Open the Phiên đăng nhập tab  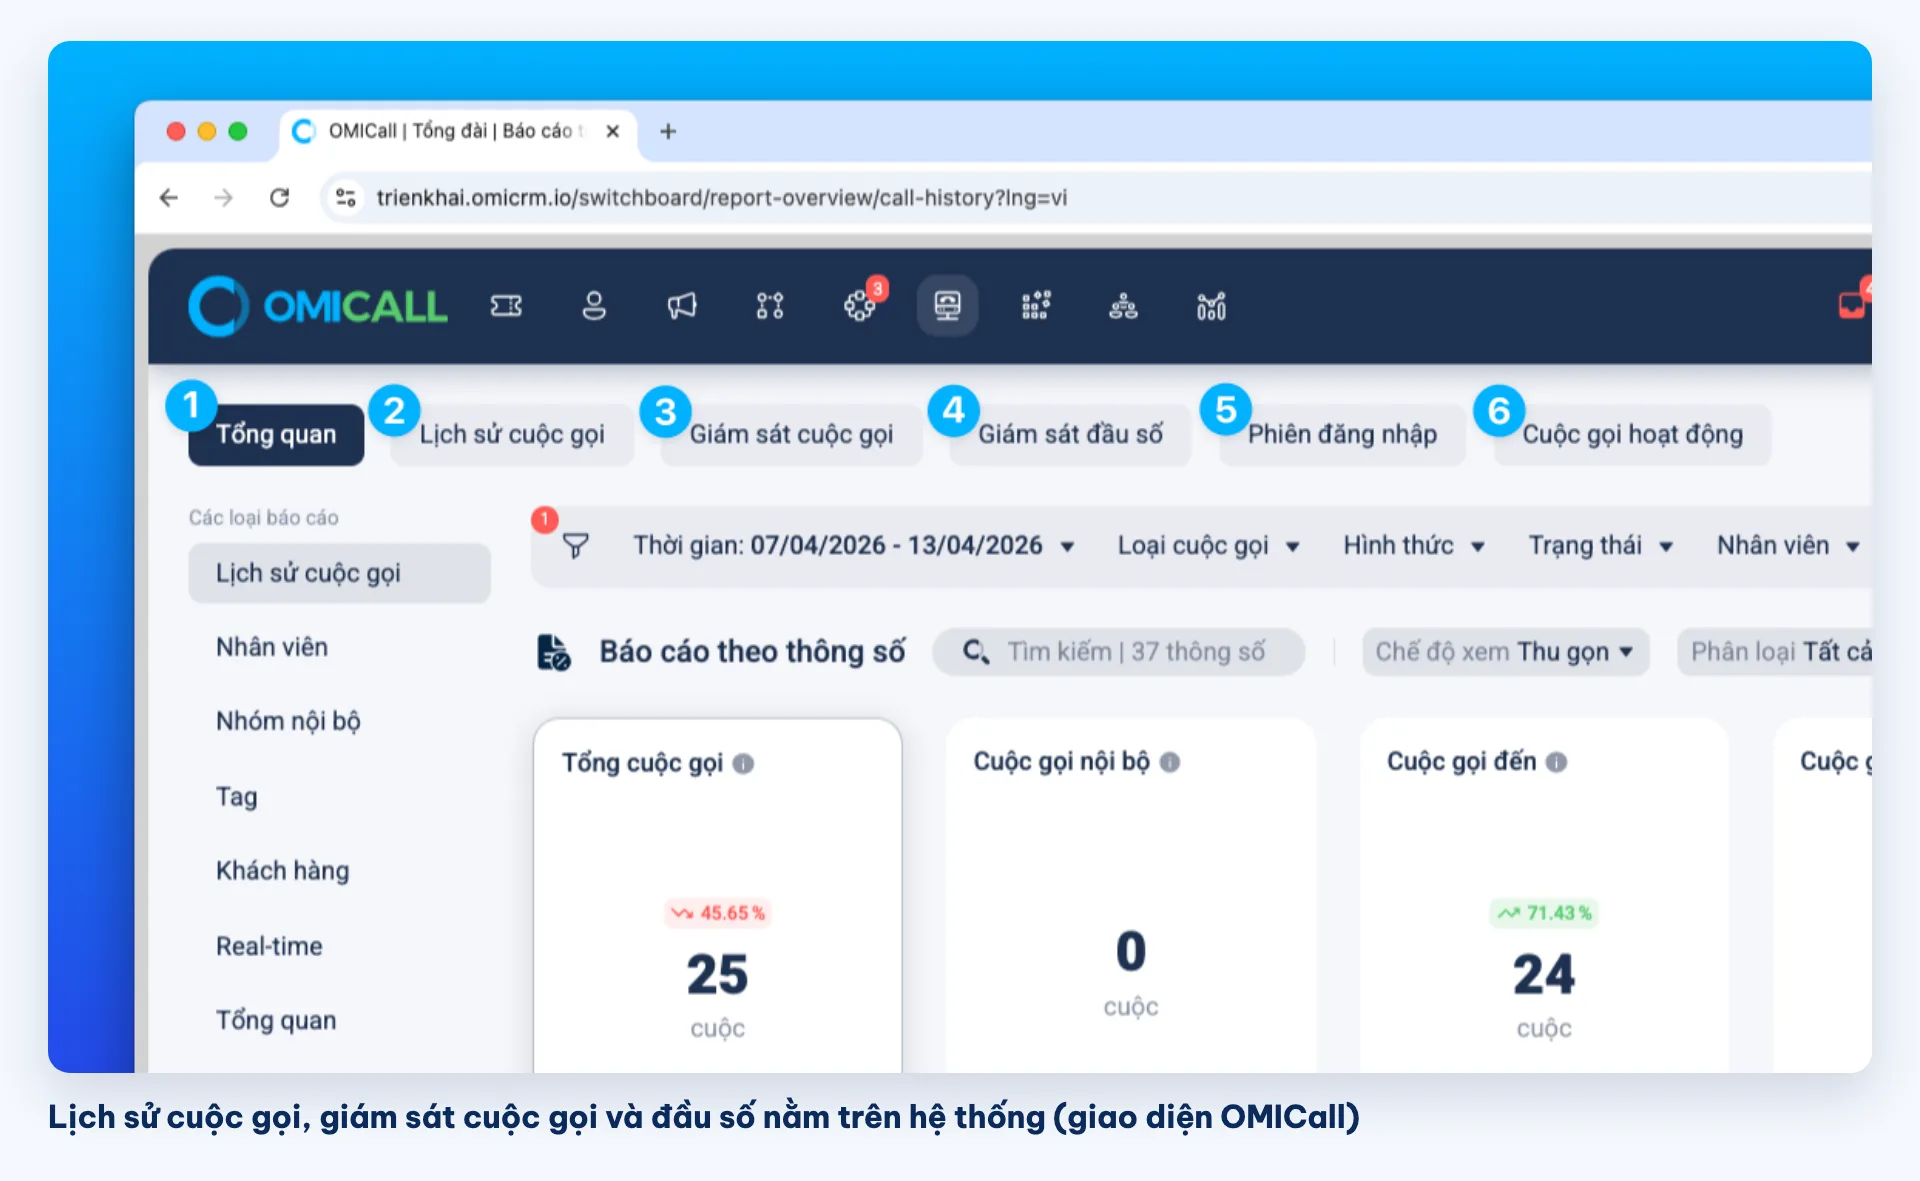tap(1342, 434)
